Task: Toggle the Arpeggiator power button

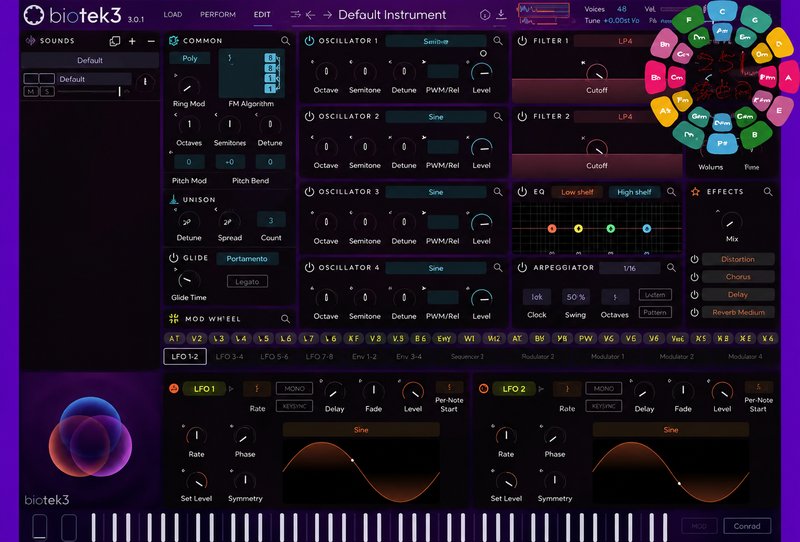Action: (x=522, y=267)
